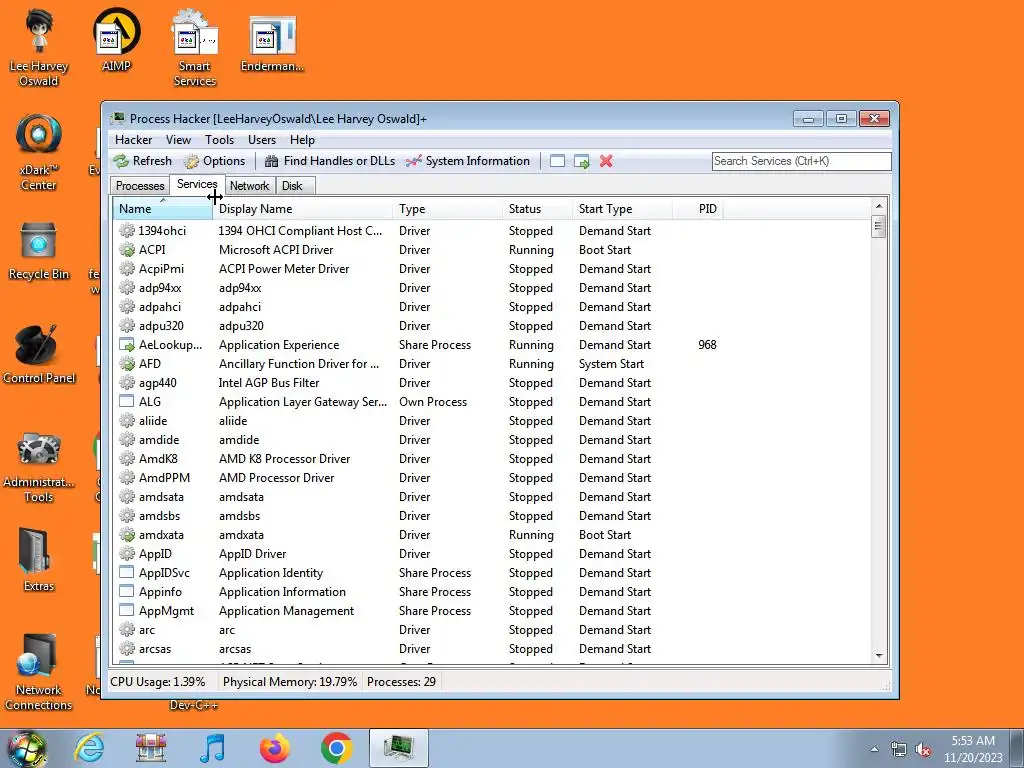The width and height of the screenshot is (1024, 768).
Task: Sort by the PID column header
Action: (697, 209)
